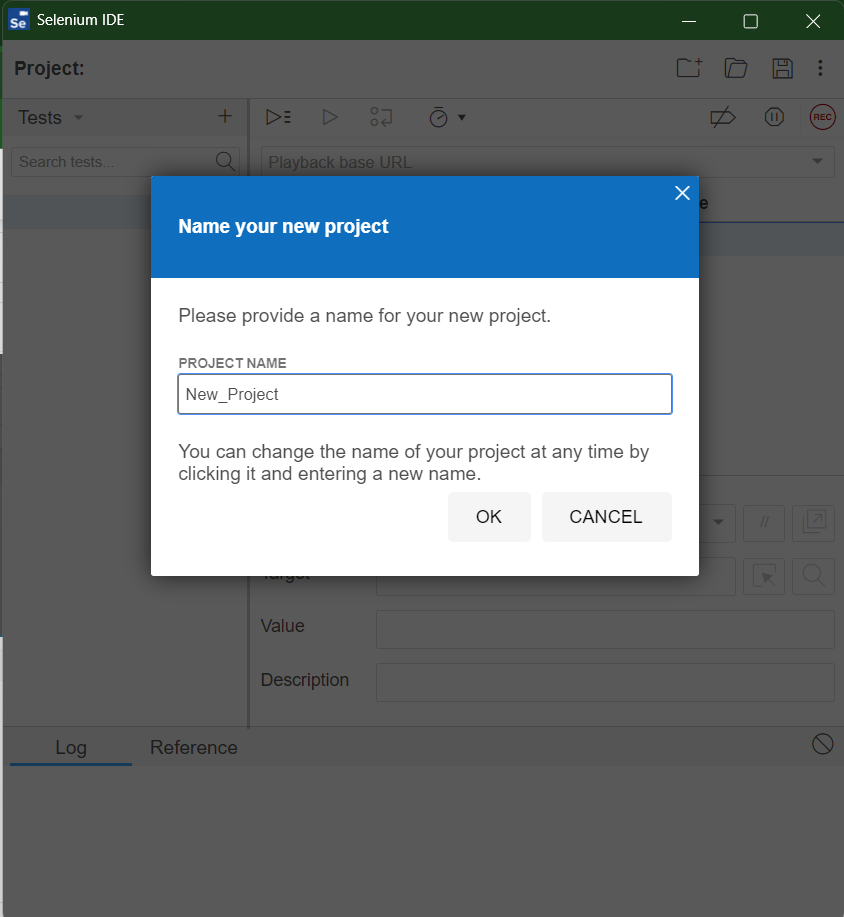This screenshot has width=844, height=917.
Task: Run current test play icon
Action: pos(330,117)
